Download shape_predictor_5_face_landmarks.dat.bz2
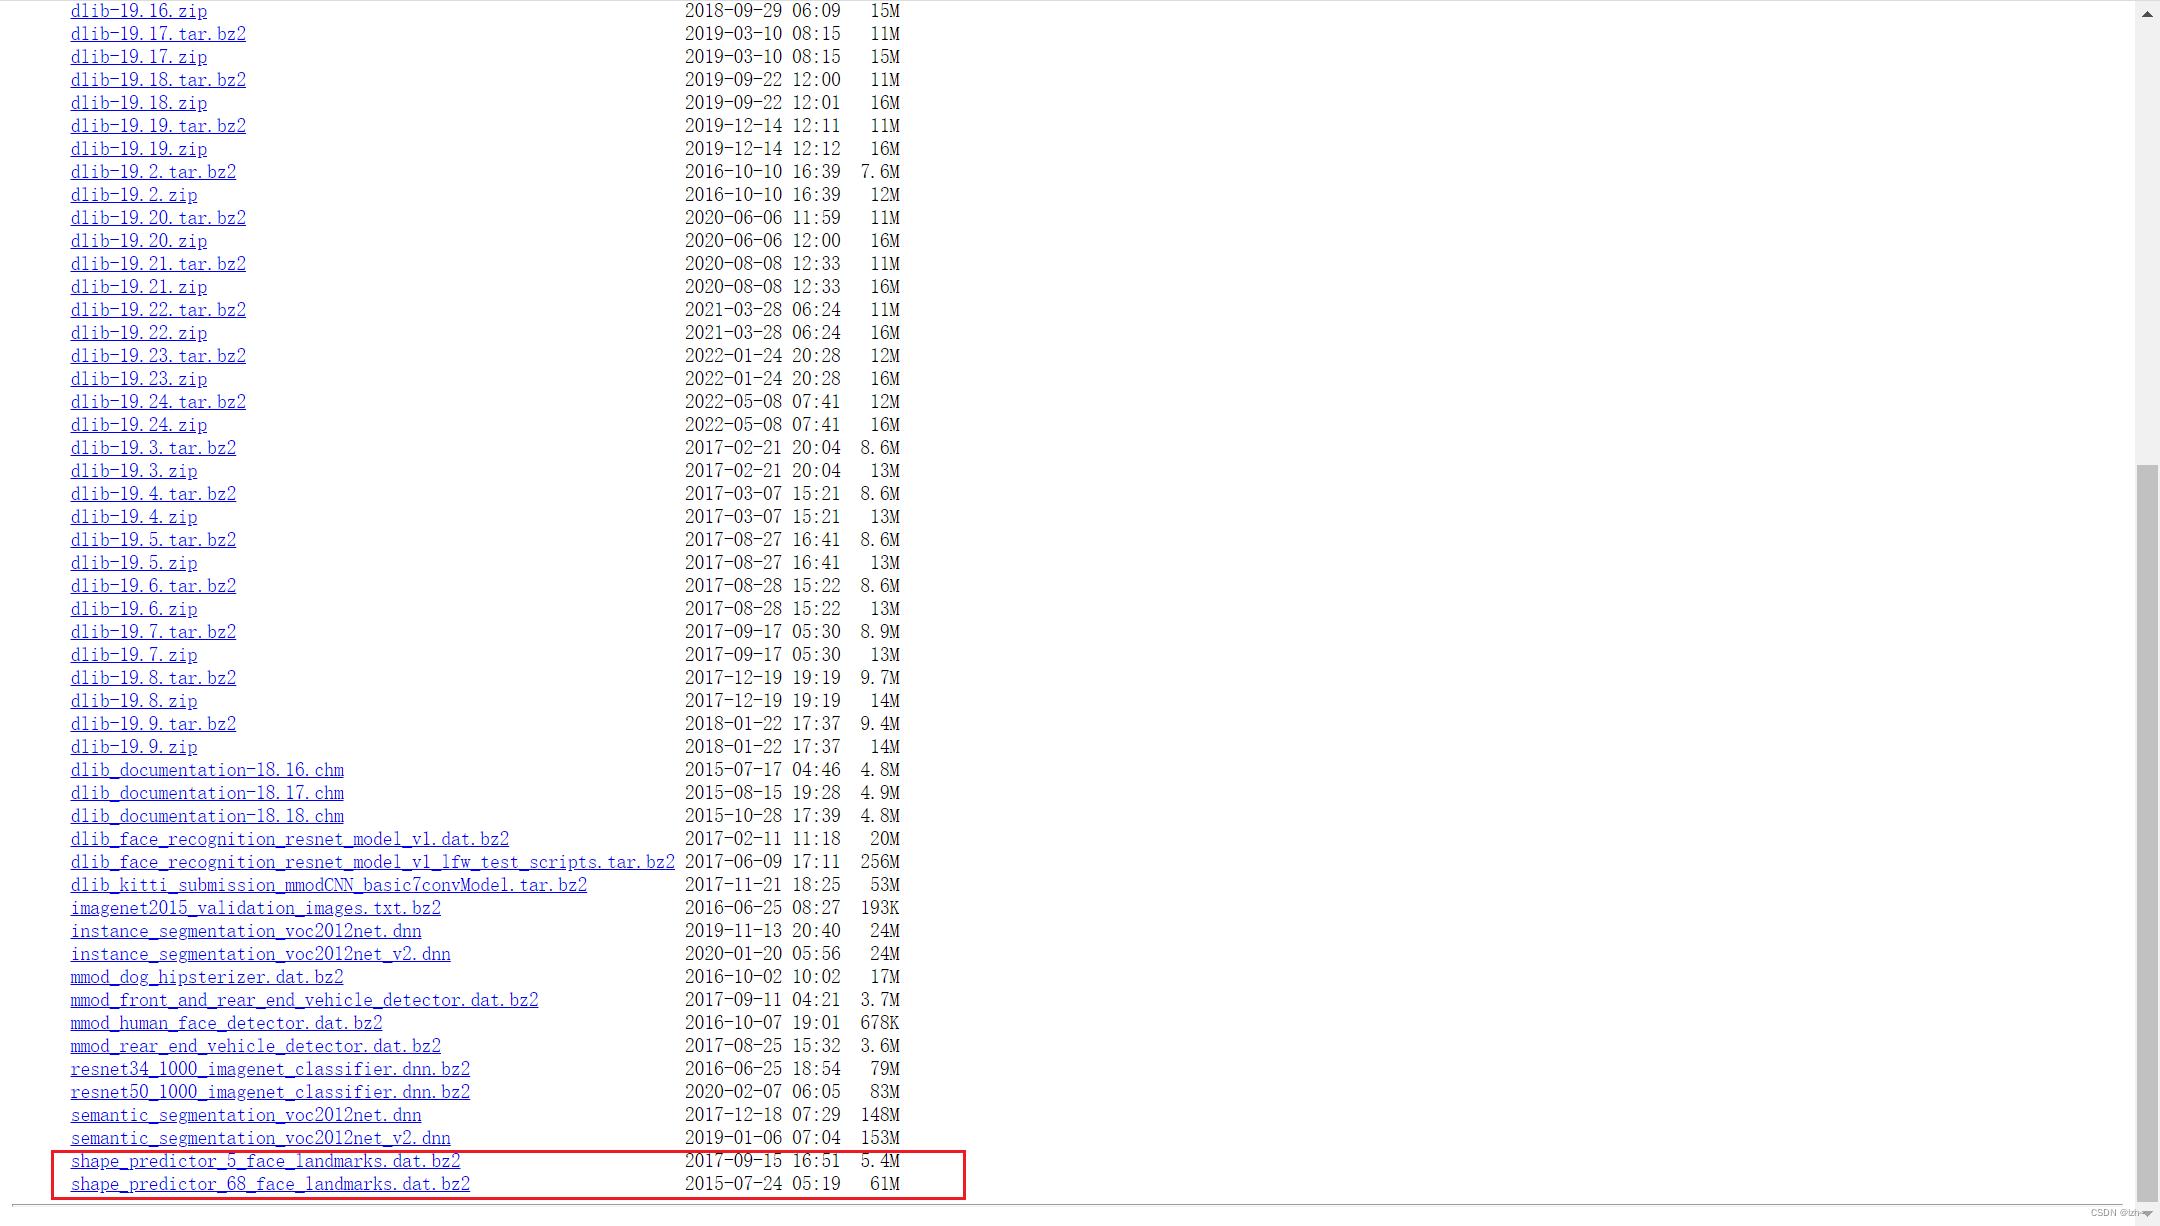 coord(266,1161)
